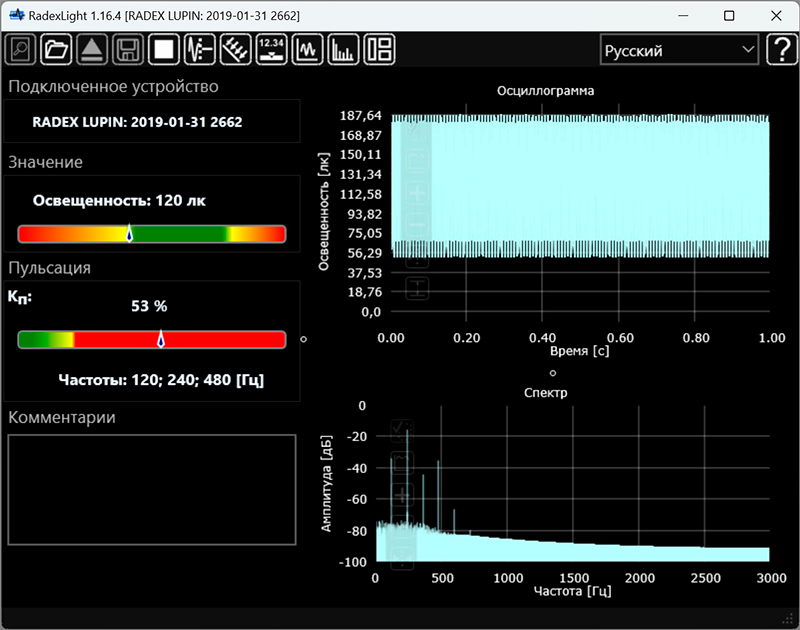Click the spectrum zoom-in plus icon
This screenshot has width=800, height=630.
[x=402, y=495]
